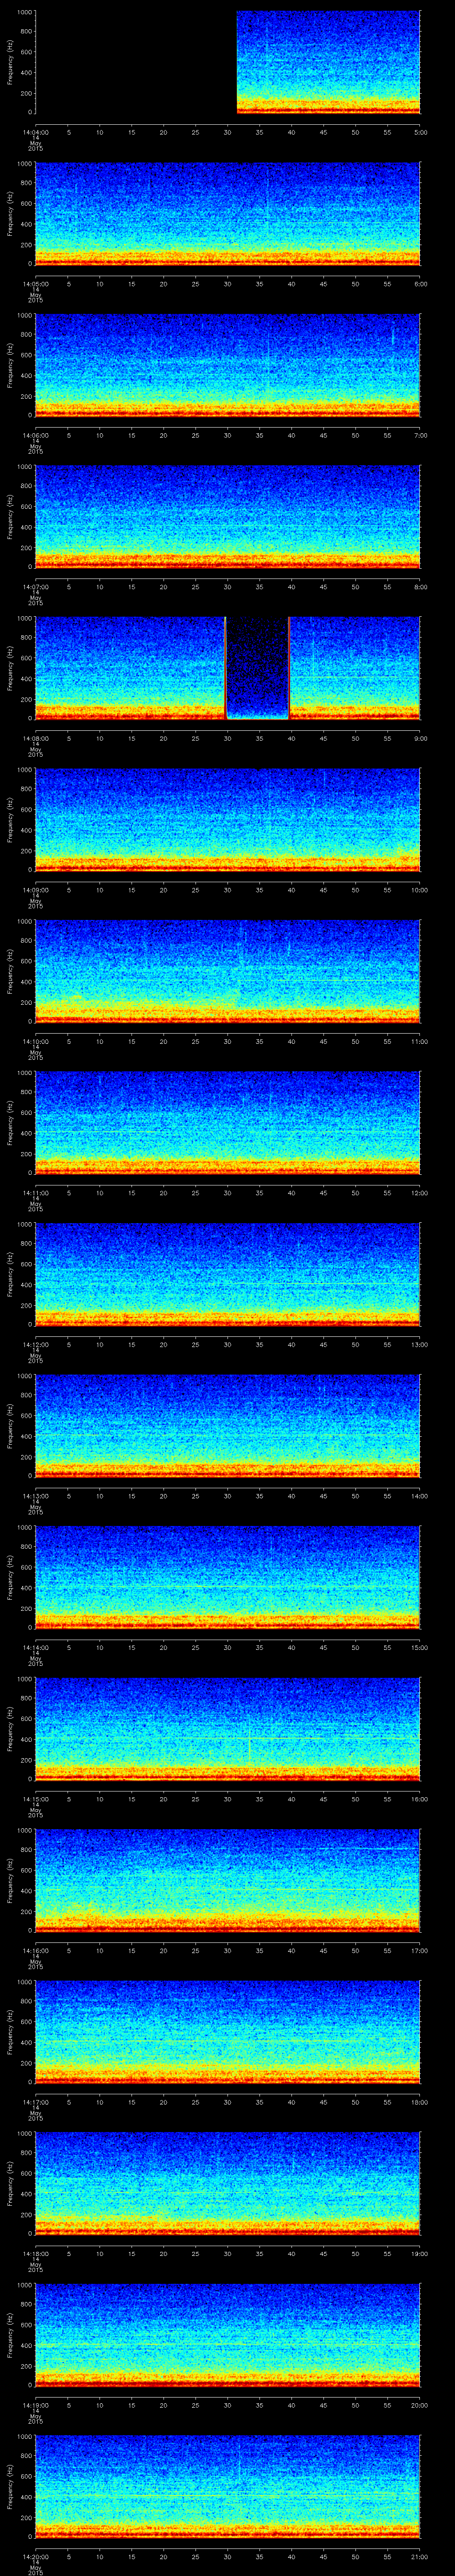455x2576 pixels.
Task: Select the spectrogram panel for 14:06:00–7:00
Action: point(228,365)
